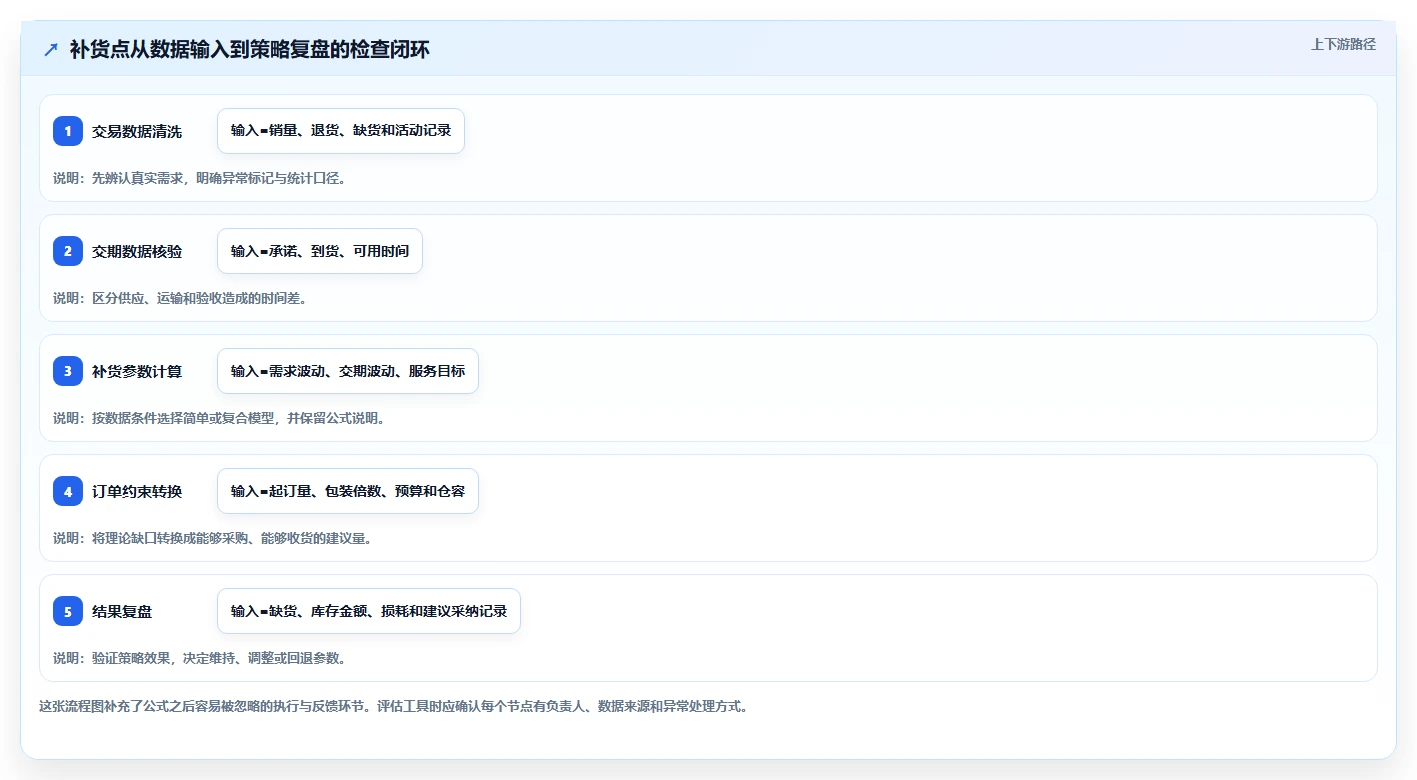1417x780 pixels.
Task: Select the 订单约束转换 step title
Action: [137, 491]
